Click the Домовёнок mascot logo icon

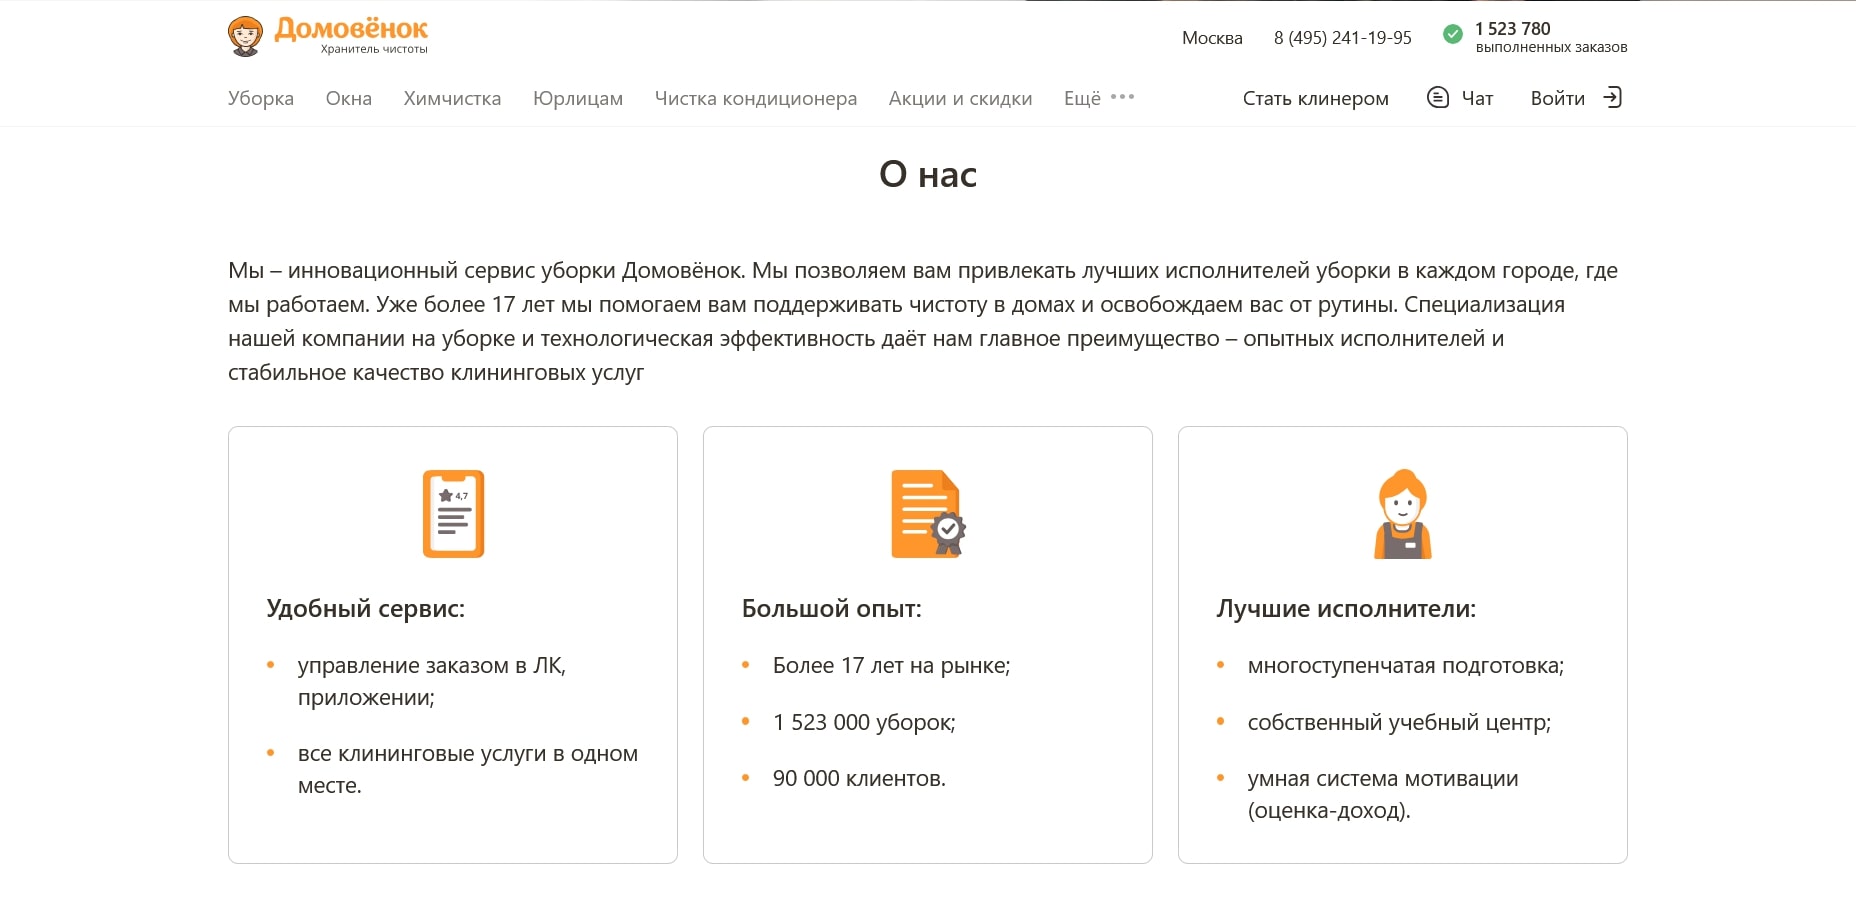pos(243,32)
